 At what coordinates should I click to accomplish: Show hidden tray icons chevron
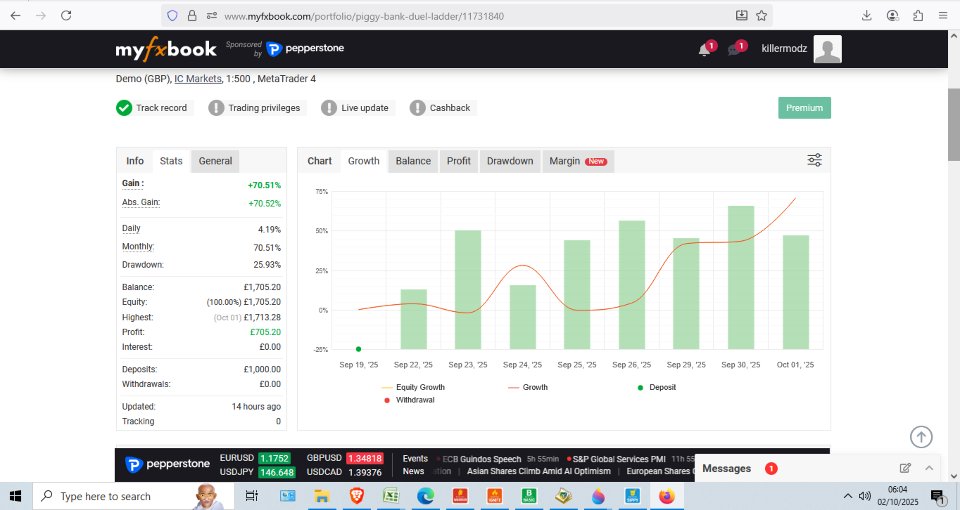(x=848, y=496)
